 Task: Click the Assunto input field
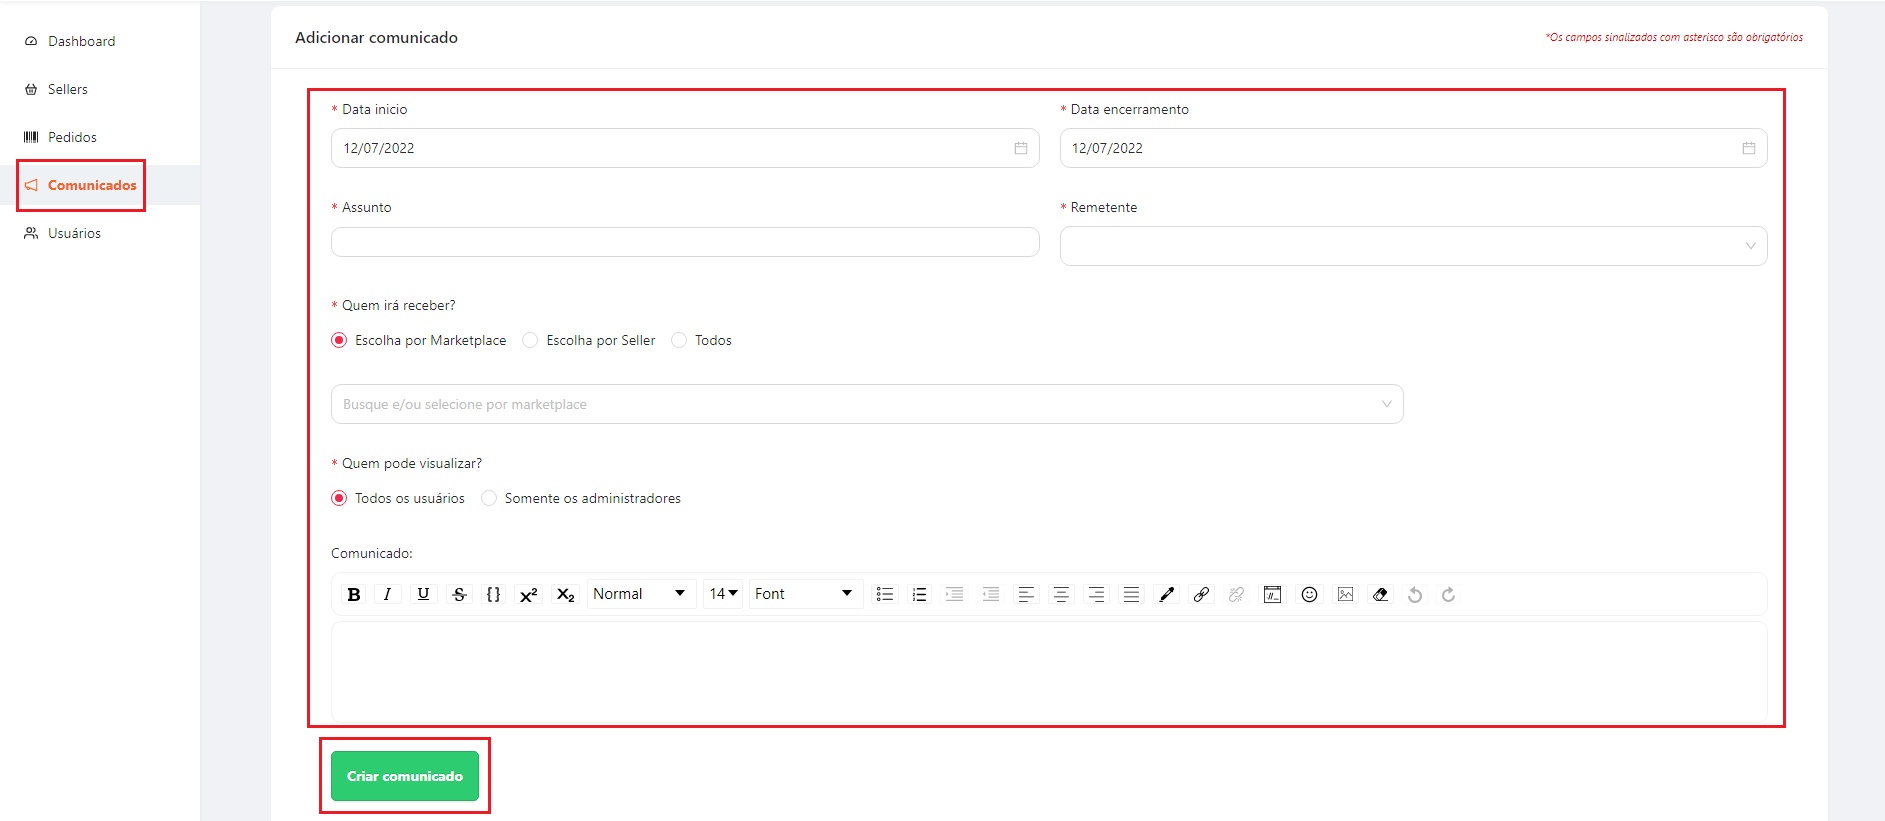tap(684, 242)
